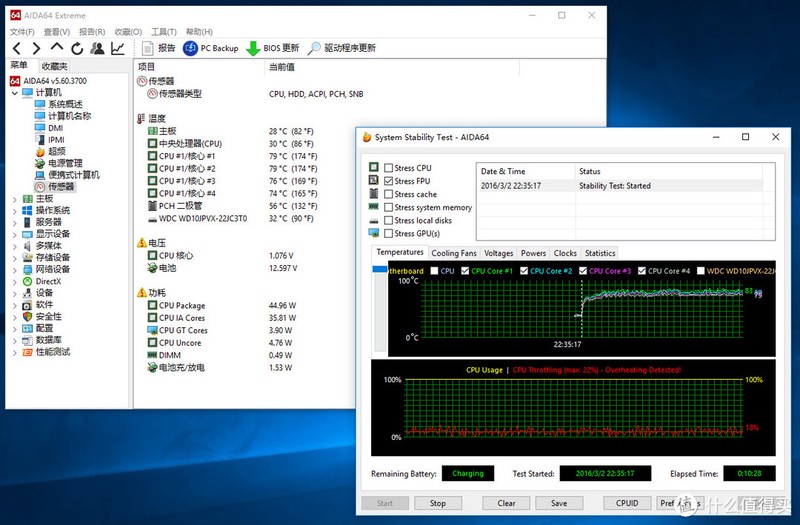Click the Forward arrow in AIDA64 toolbar
Screen dimensions: 800x525
[x=36, y=48]
